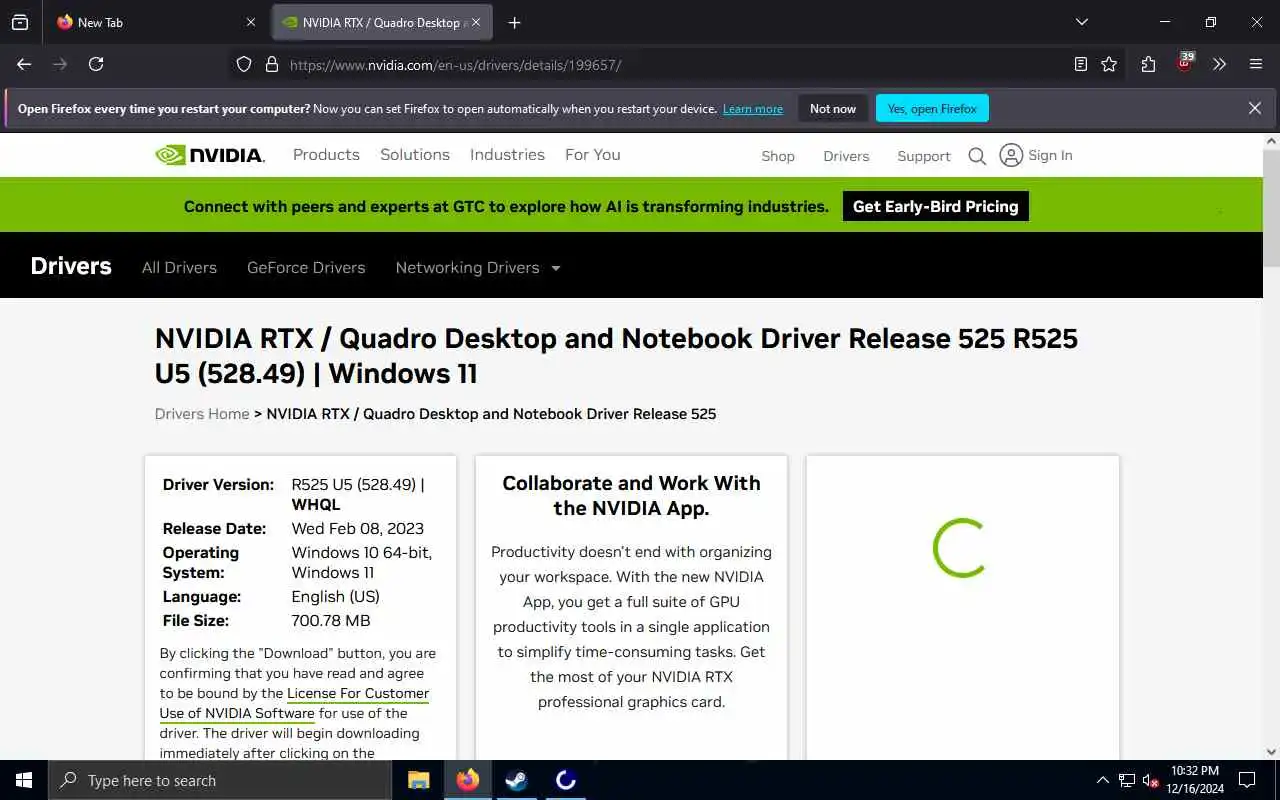Open Drivers in top navigation

pos(846,156)
